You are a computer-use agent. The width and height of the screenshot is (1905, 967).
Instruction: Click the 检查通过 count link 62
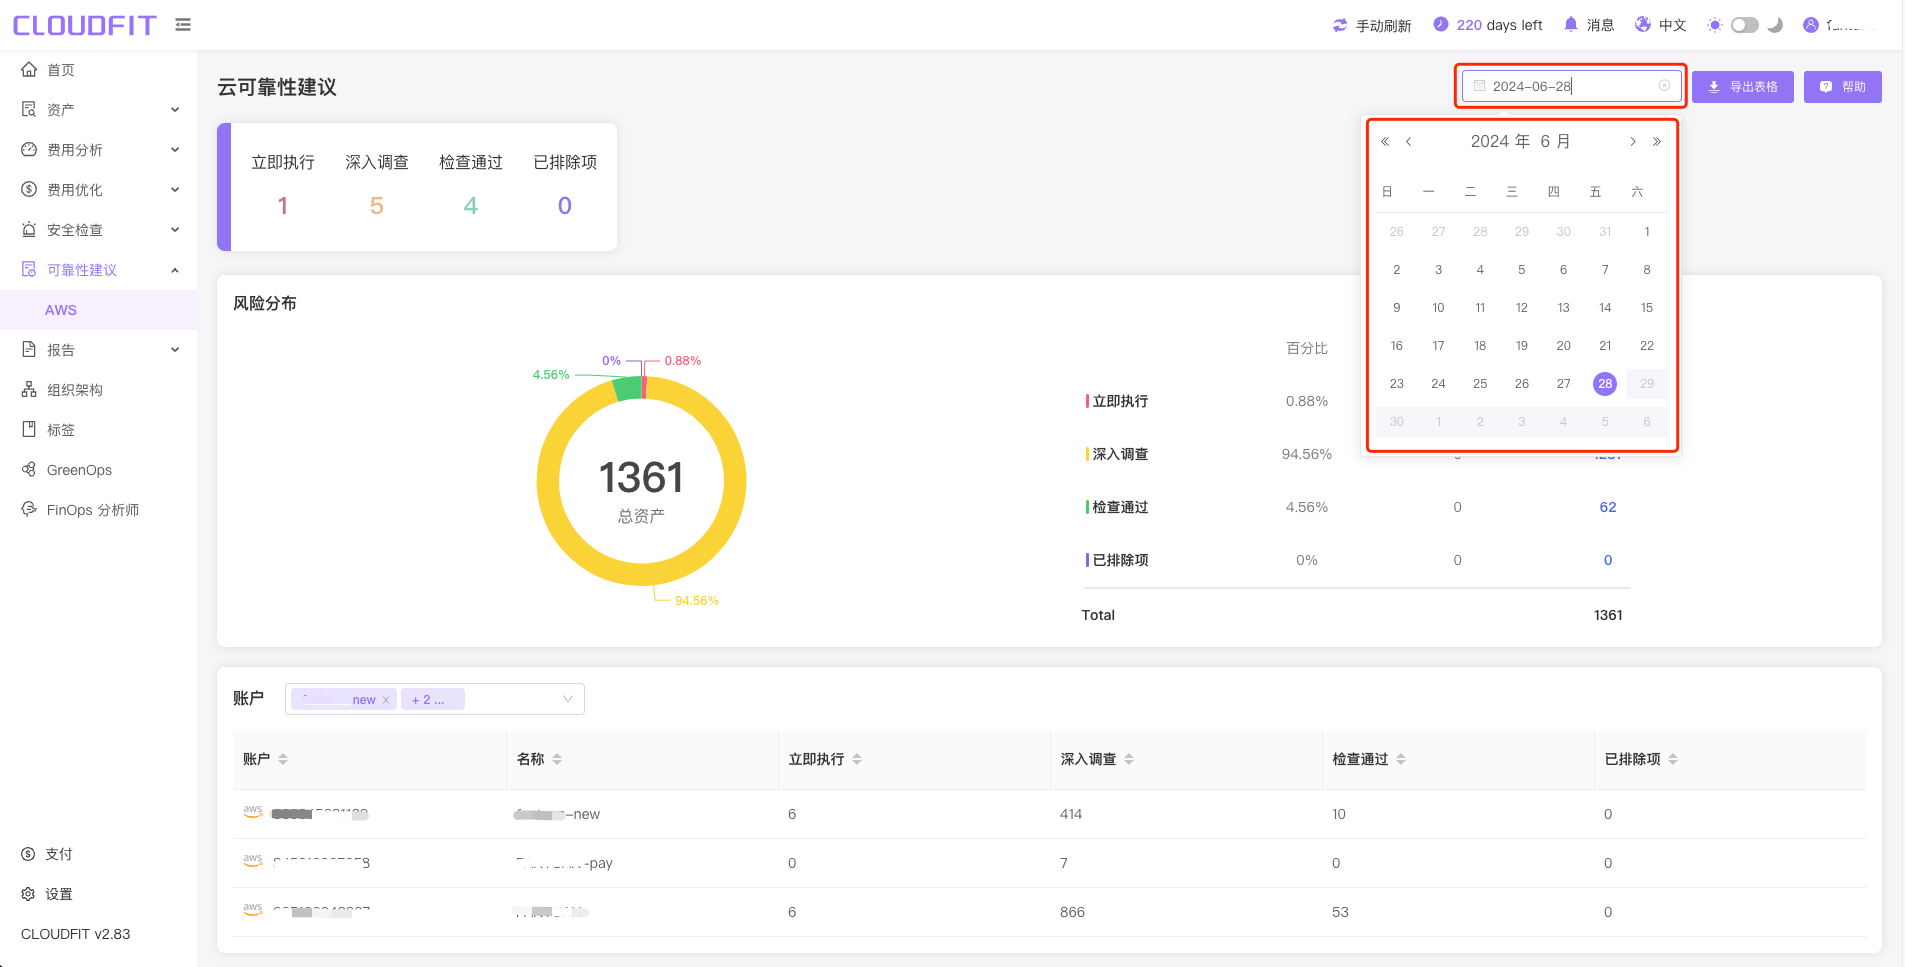pyautogui.click(x=1608, y=507)
